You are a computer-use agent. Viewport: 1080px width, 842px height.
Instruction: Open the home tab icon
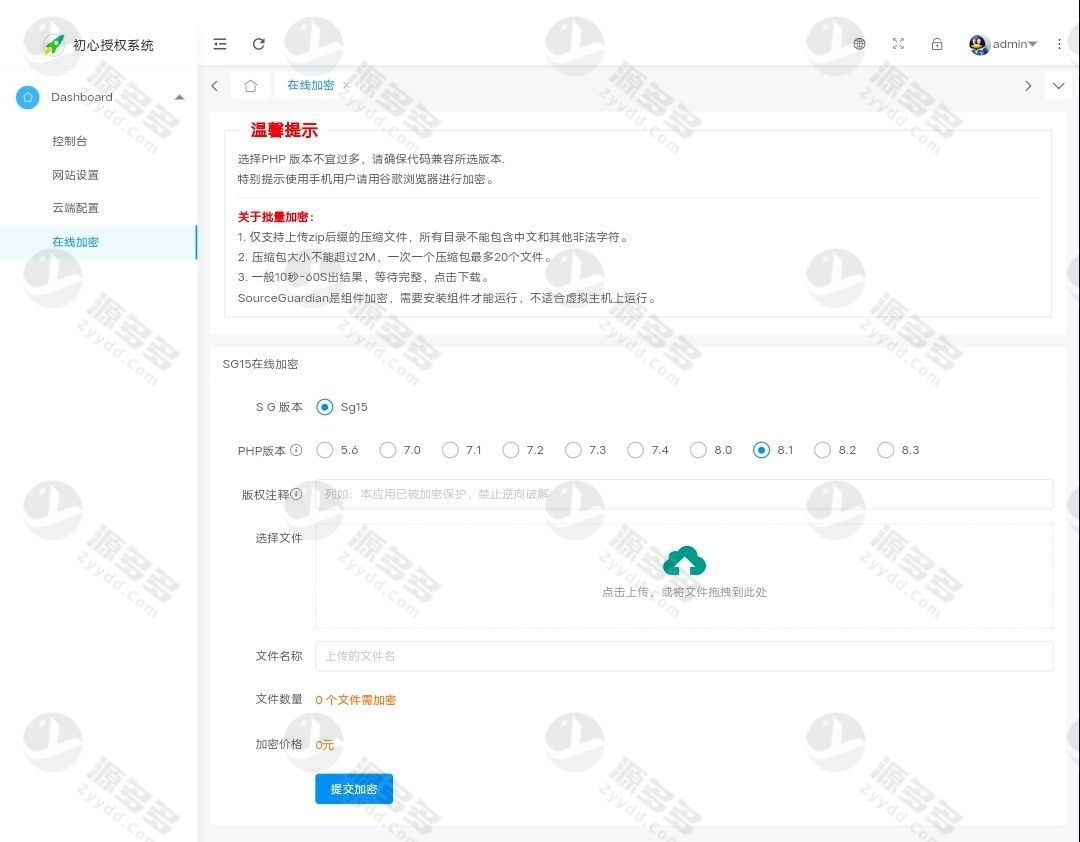coord(251,85)
